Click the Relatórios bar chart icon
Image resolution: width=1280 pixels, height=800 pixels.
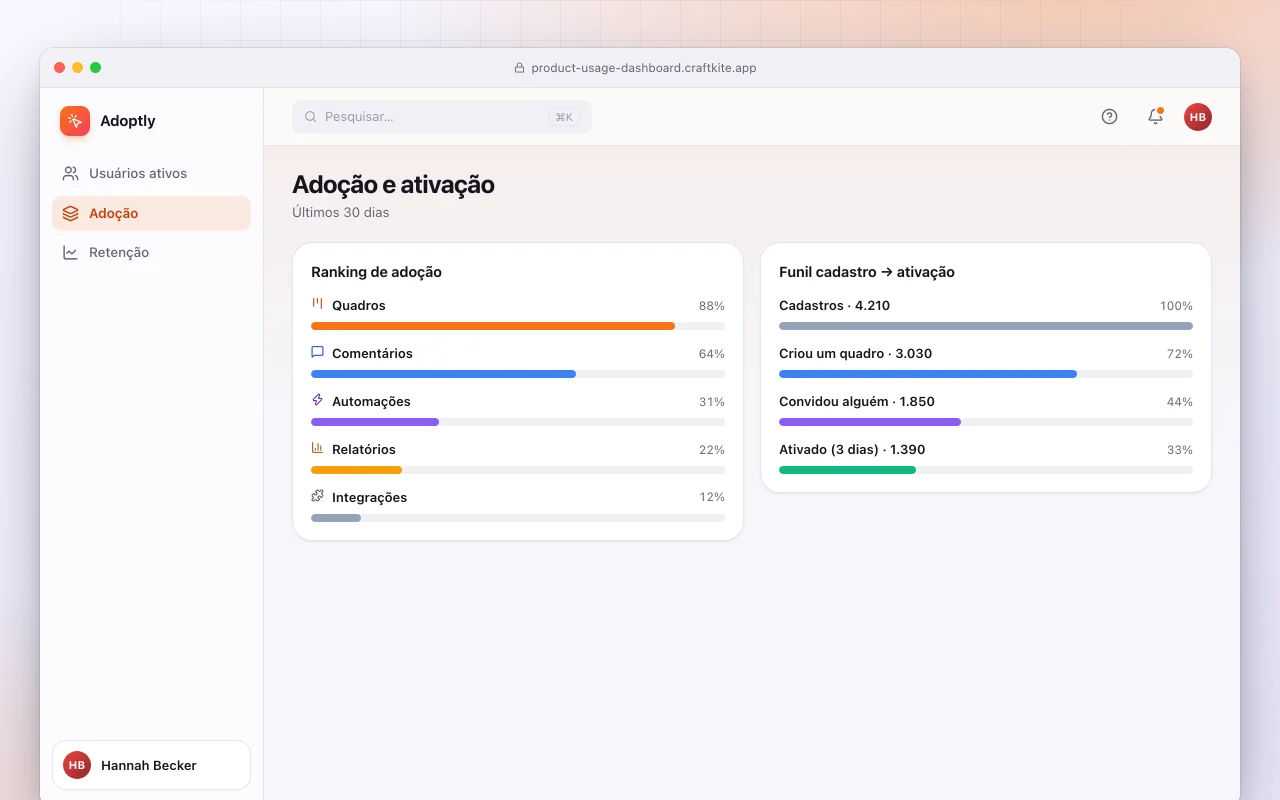(x=318, y=448)
